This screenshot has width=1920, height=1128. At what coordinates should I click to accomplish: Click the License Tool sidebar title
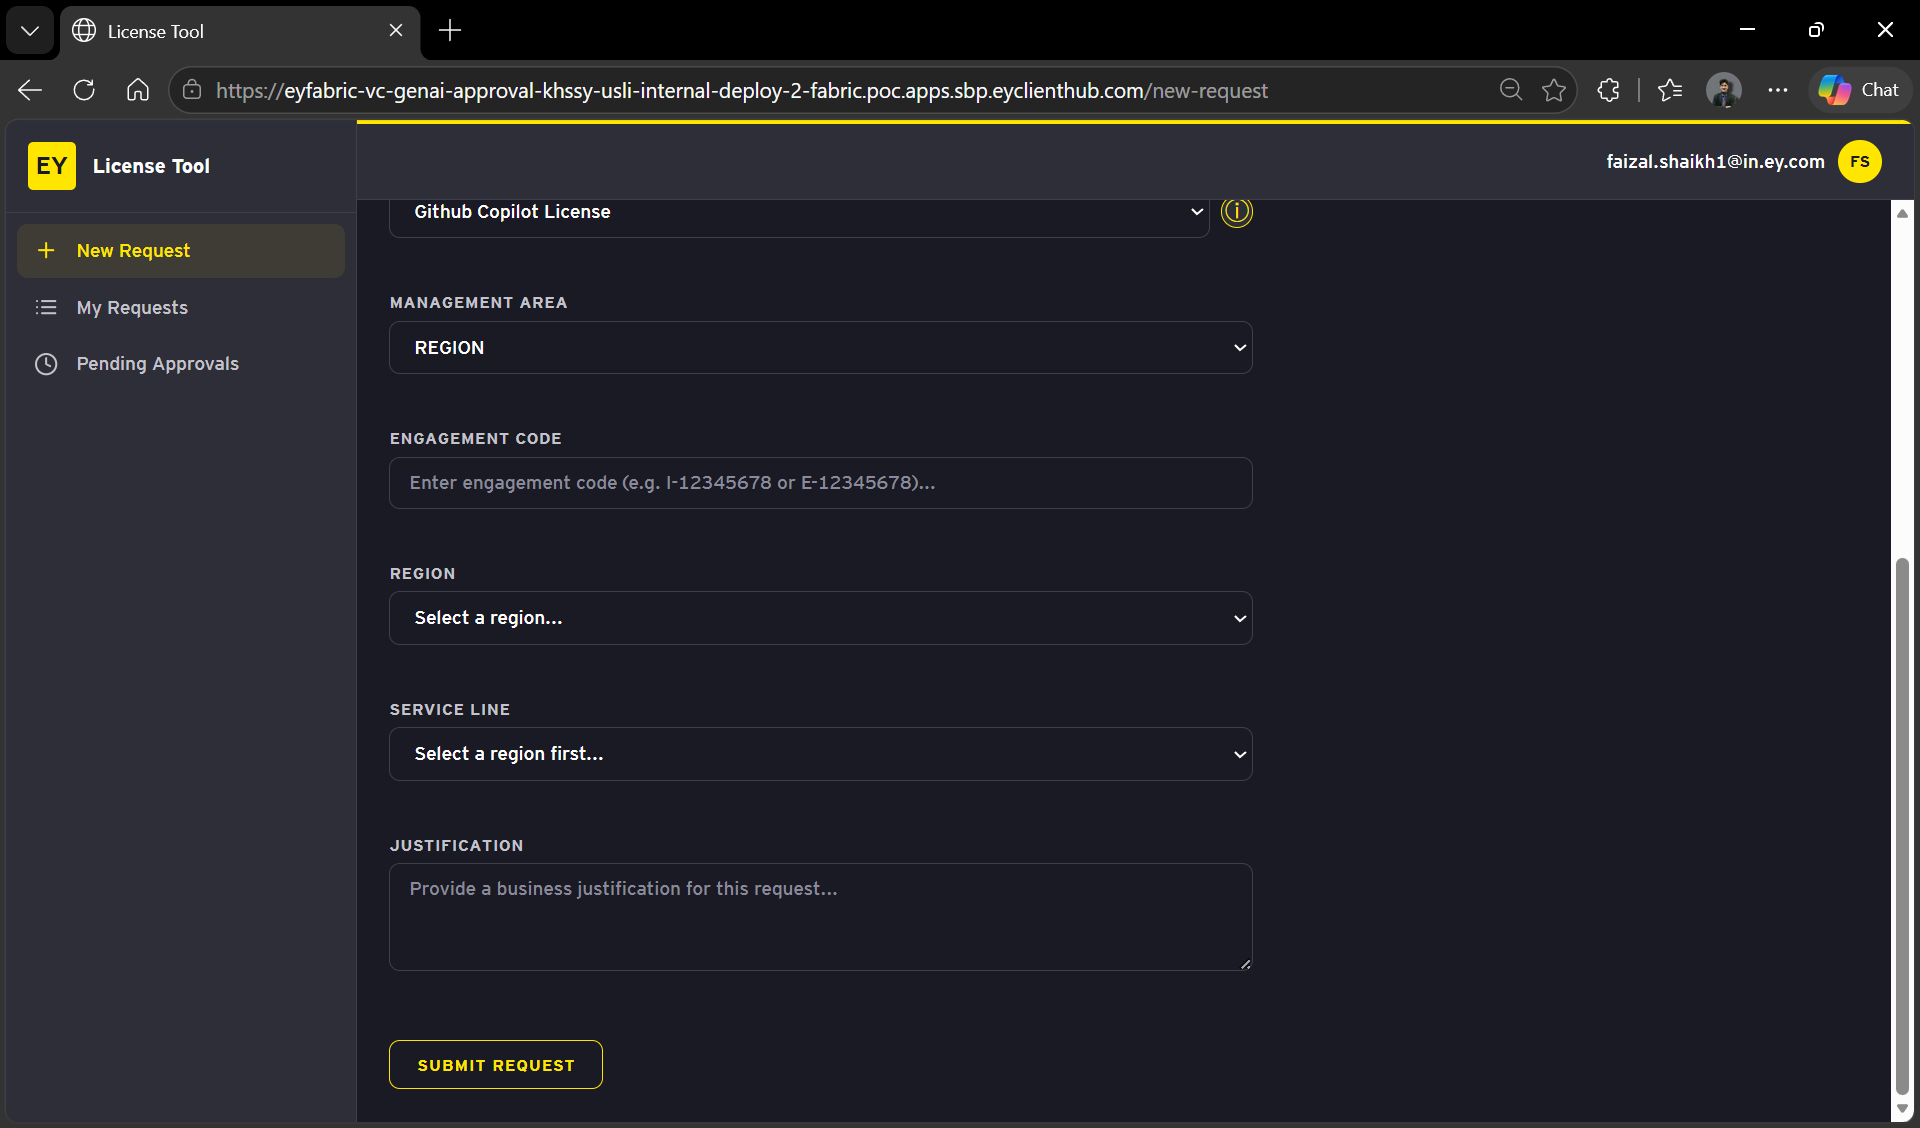151,166
